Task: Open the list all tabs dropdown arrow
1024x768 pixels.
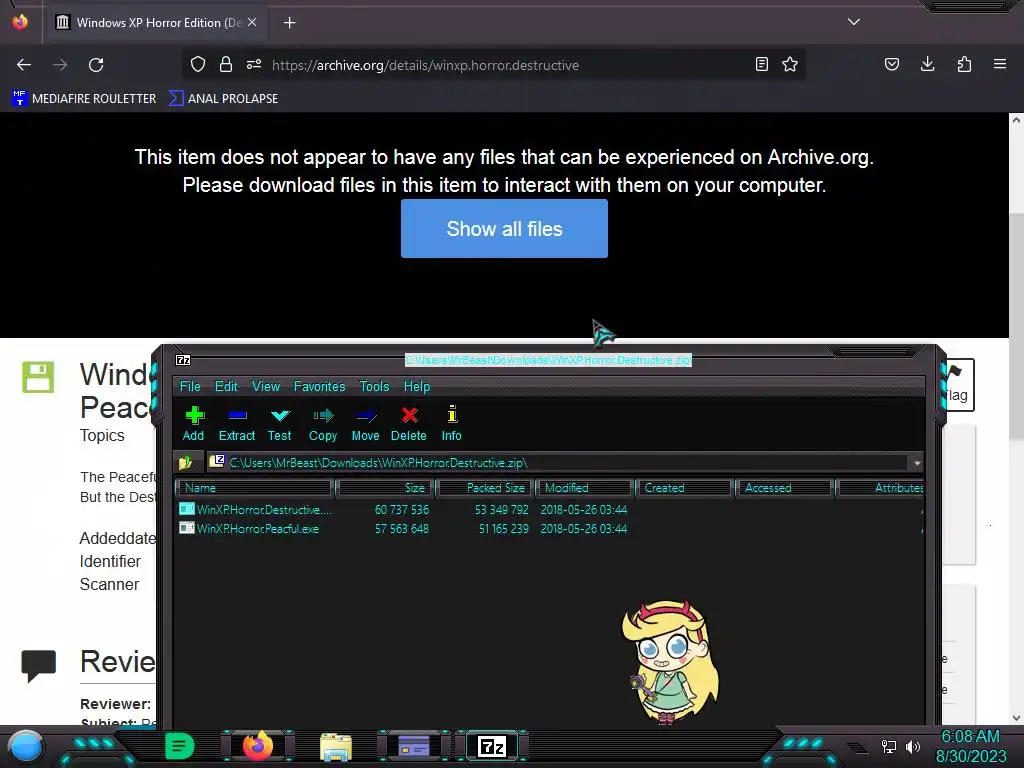Action: (x=854, y=22)
